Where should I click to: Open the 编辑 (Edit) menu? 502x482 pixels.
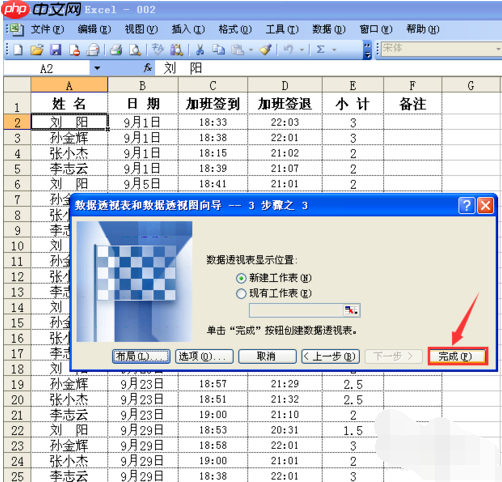pyautogui.click(x=94, y=29)
